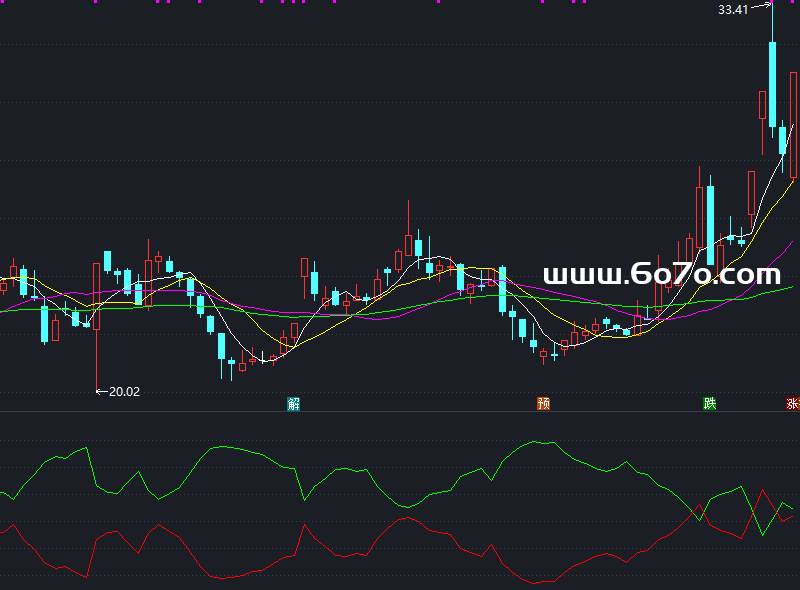Viewport: 800px width, 590px height.
Task: Open the www.6o7o.com watermark link
Action: pyautogui.click(x=661, y=275)
